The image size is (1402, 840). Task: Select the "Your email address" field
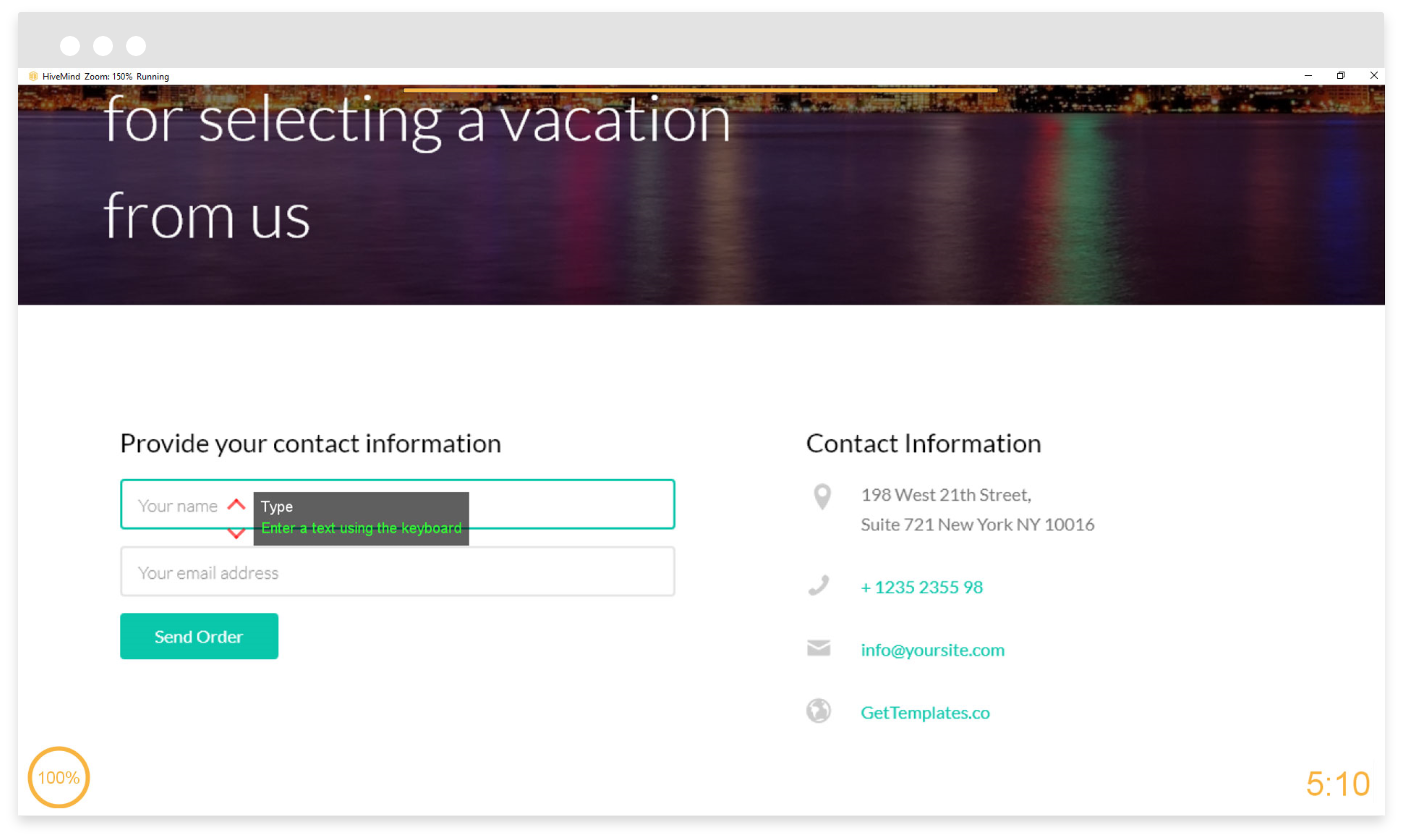click(397, 572)
